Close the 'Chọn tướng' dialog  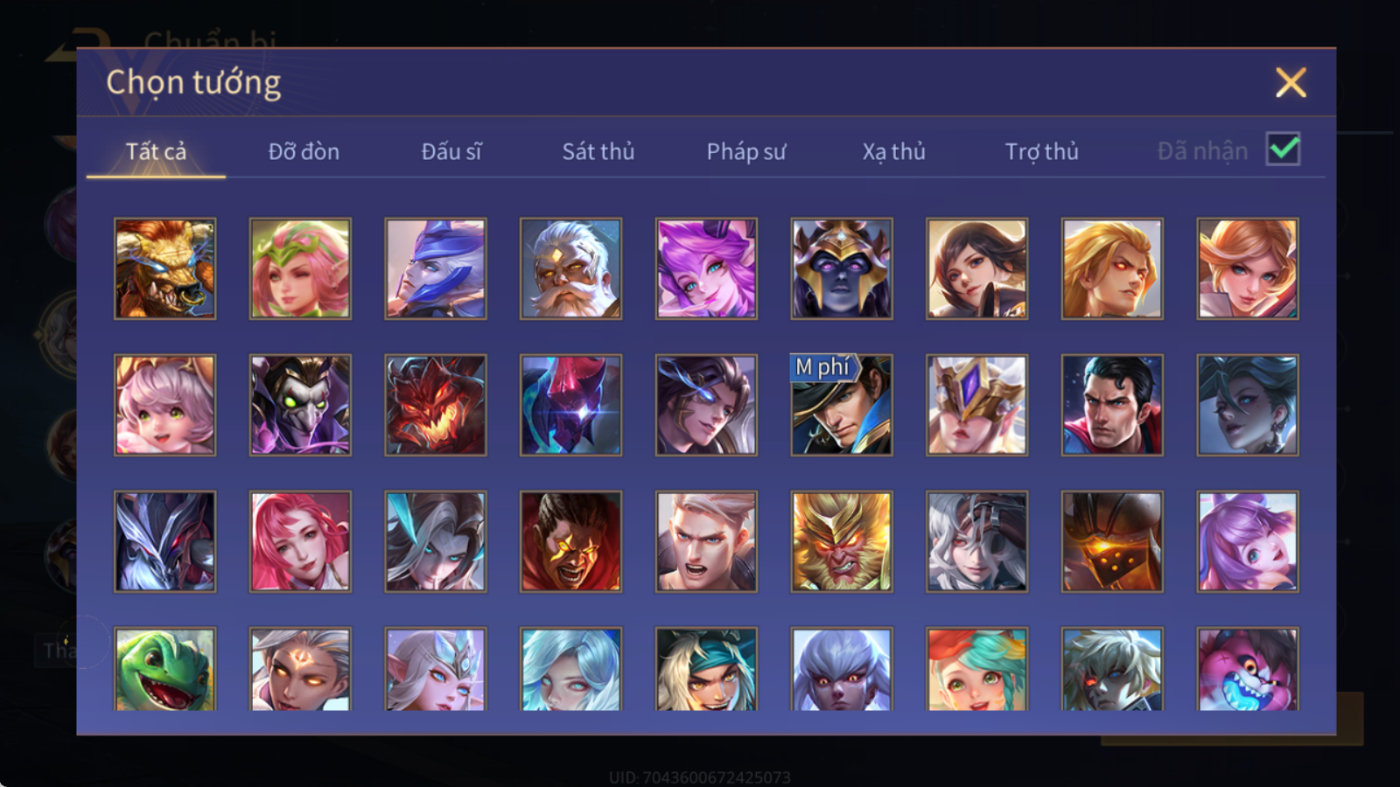(1291, 82)
